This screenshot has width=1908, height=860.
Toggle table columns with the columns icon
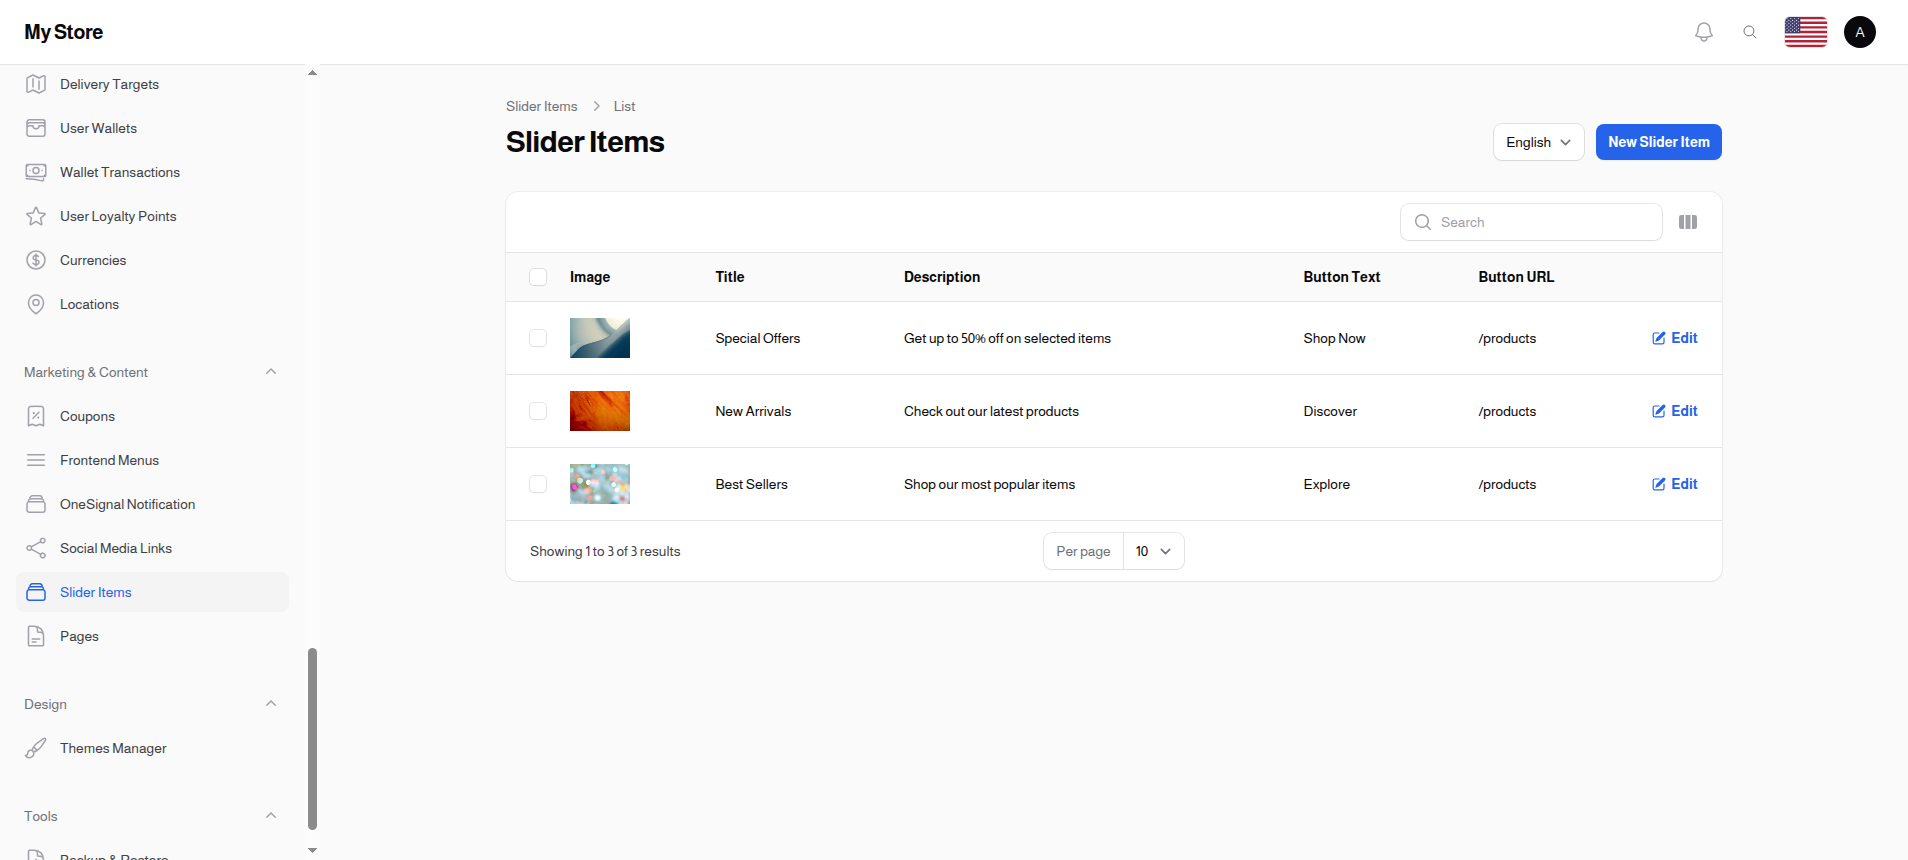(1688, 222)
